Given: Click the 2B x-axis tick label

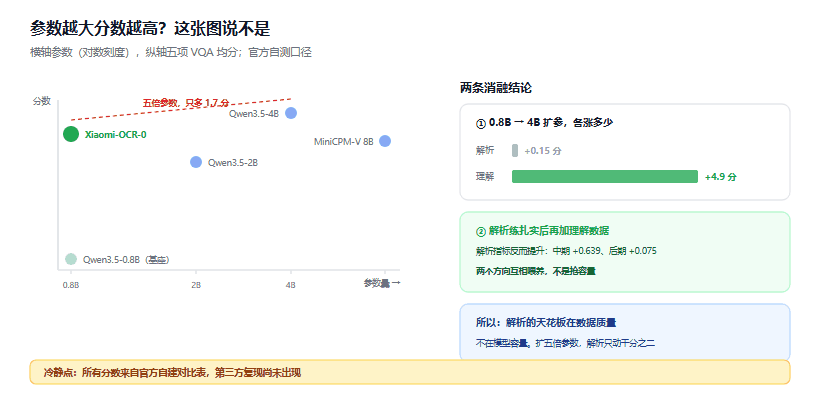Looking at the screenshot, I should (196, 285).
